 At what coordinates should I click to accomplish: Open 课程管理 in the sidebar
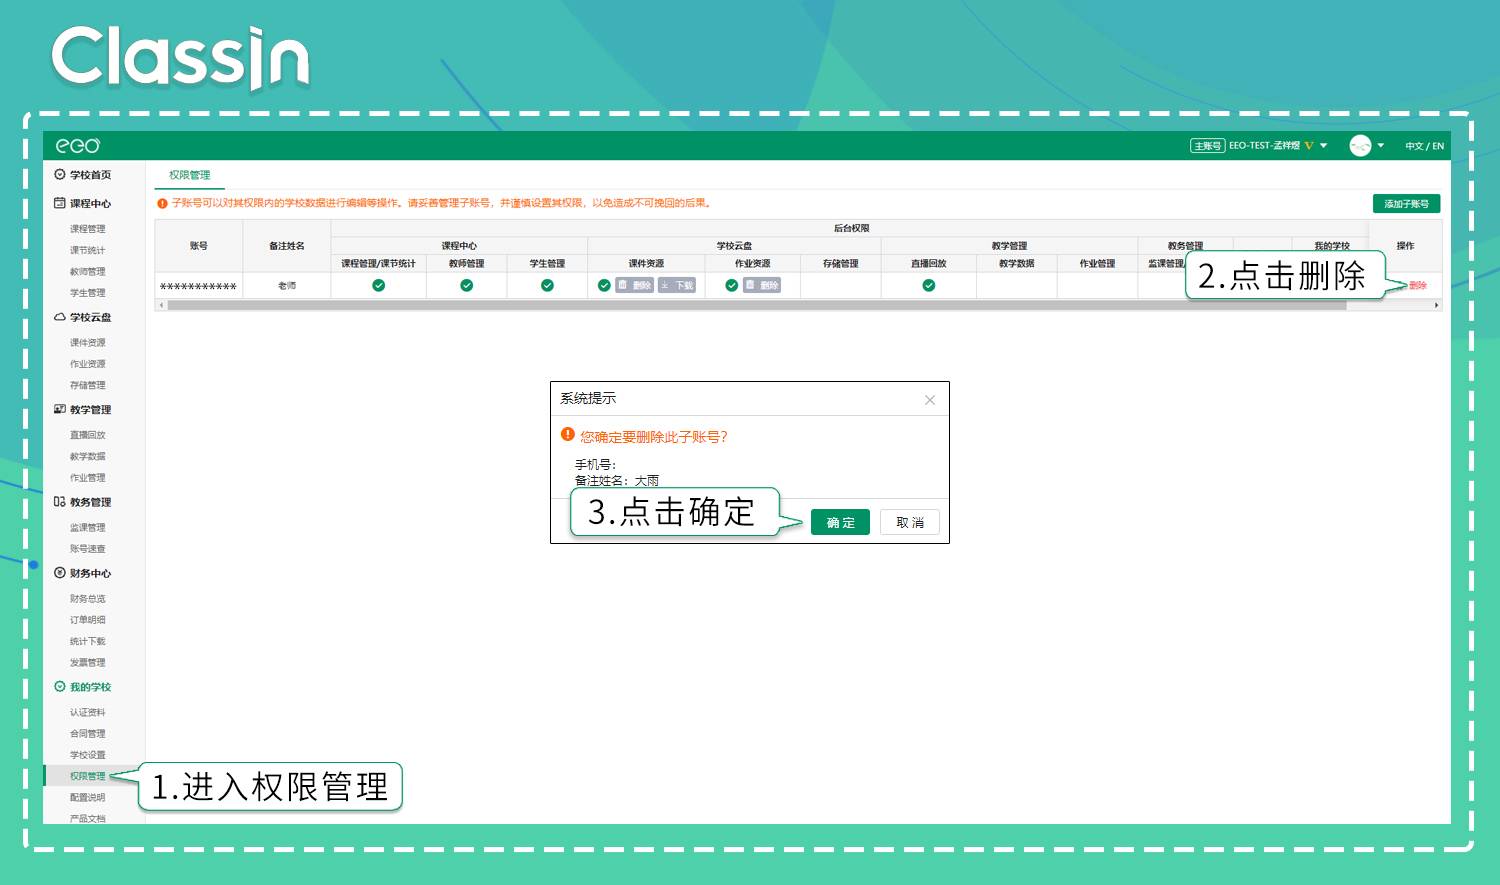[x=88, y=229]
